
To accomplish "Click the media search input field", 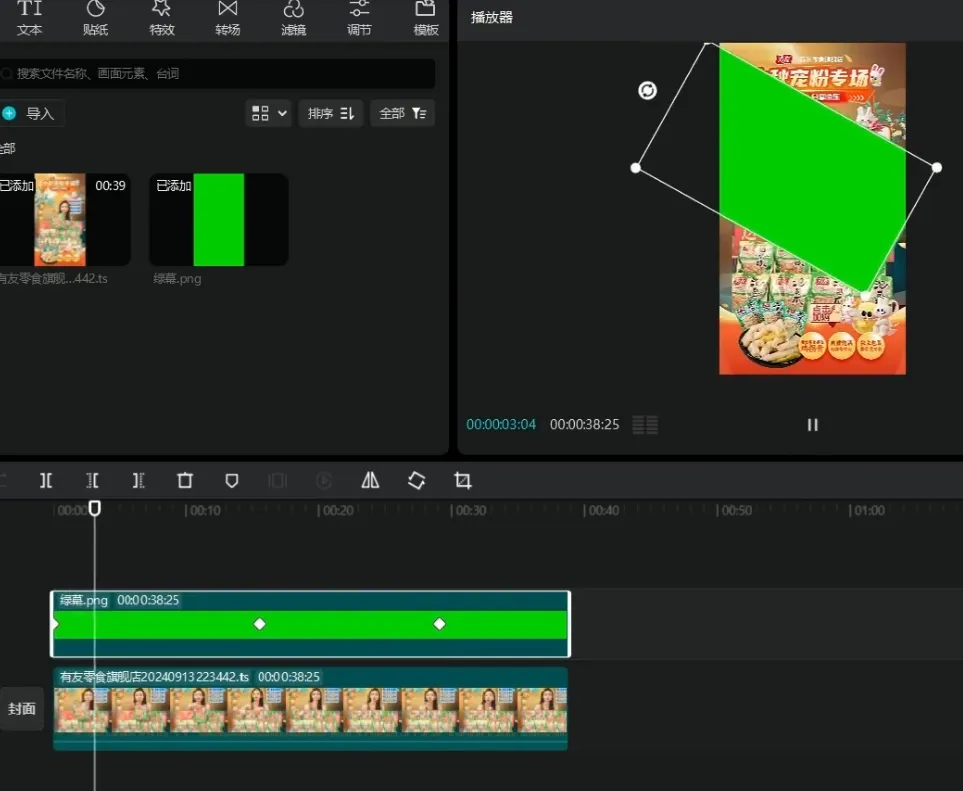I will point(220,74).
